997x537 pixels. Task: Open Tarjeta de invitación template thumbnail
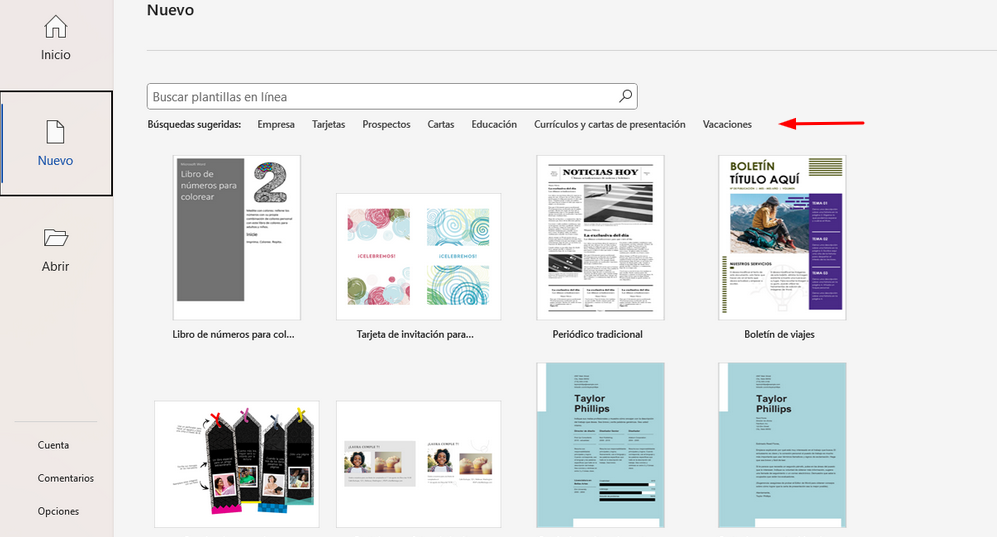coord(418,257)
